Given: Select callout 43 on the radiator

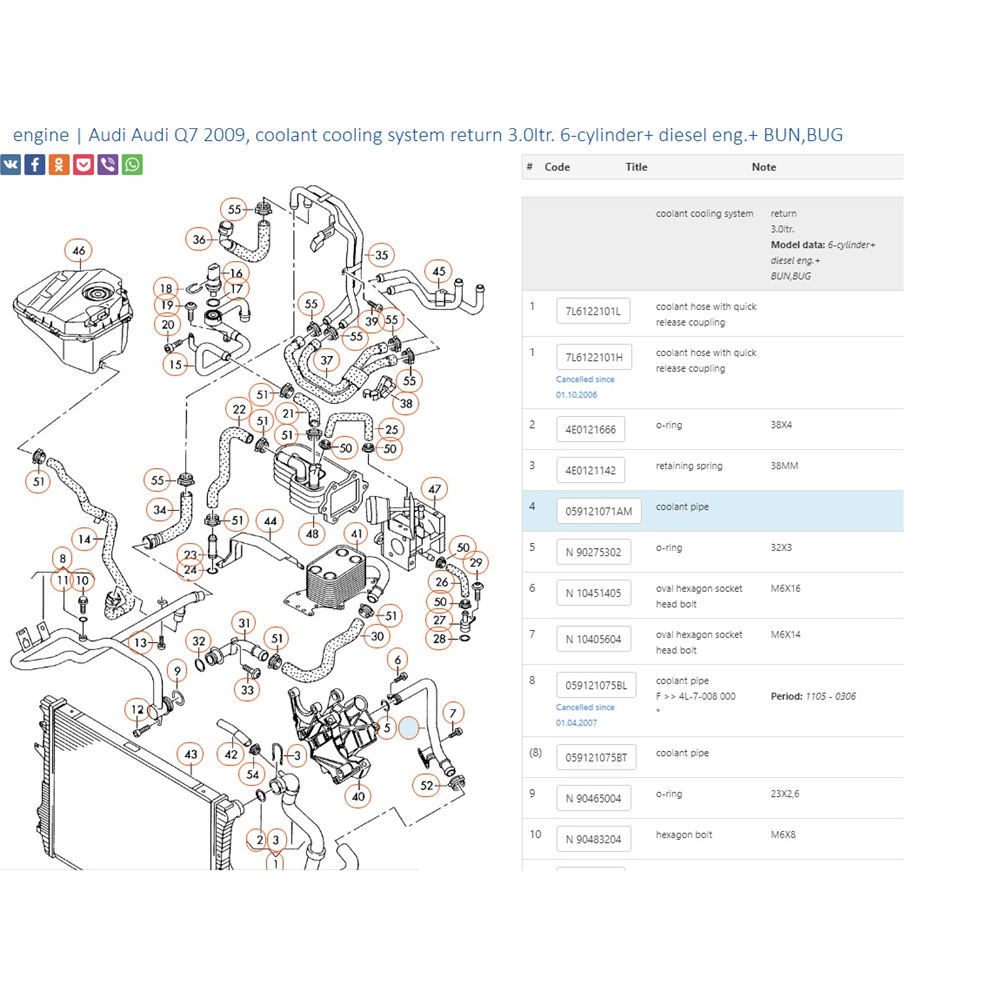Looking at the screenshot, I should click(191, 754).
